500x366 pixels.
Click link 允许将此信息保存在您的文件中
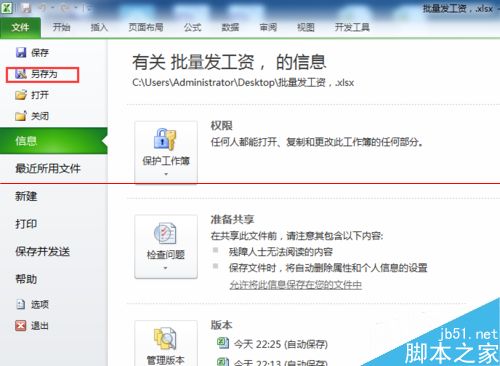click(x=296, y=285)
